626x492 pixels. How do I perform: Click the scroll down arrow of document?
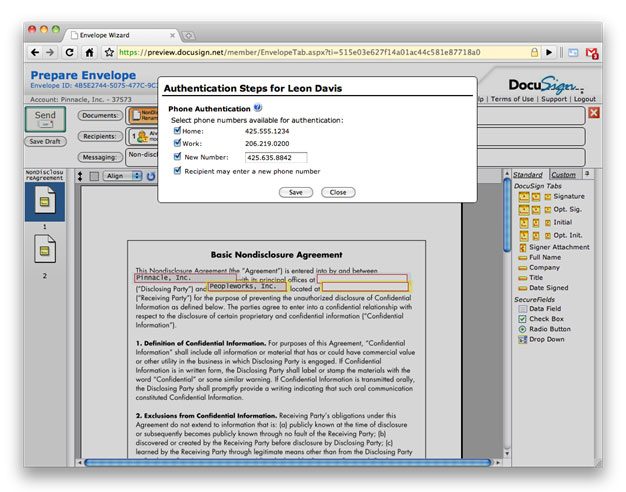tap(507, 453)
